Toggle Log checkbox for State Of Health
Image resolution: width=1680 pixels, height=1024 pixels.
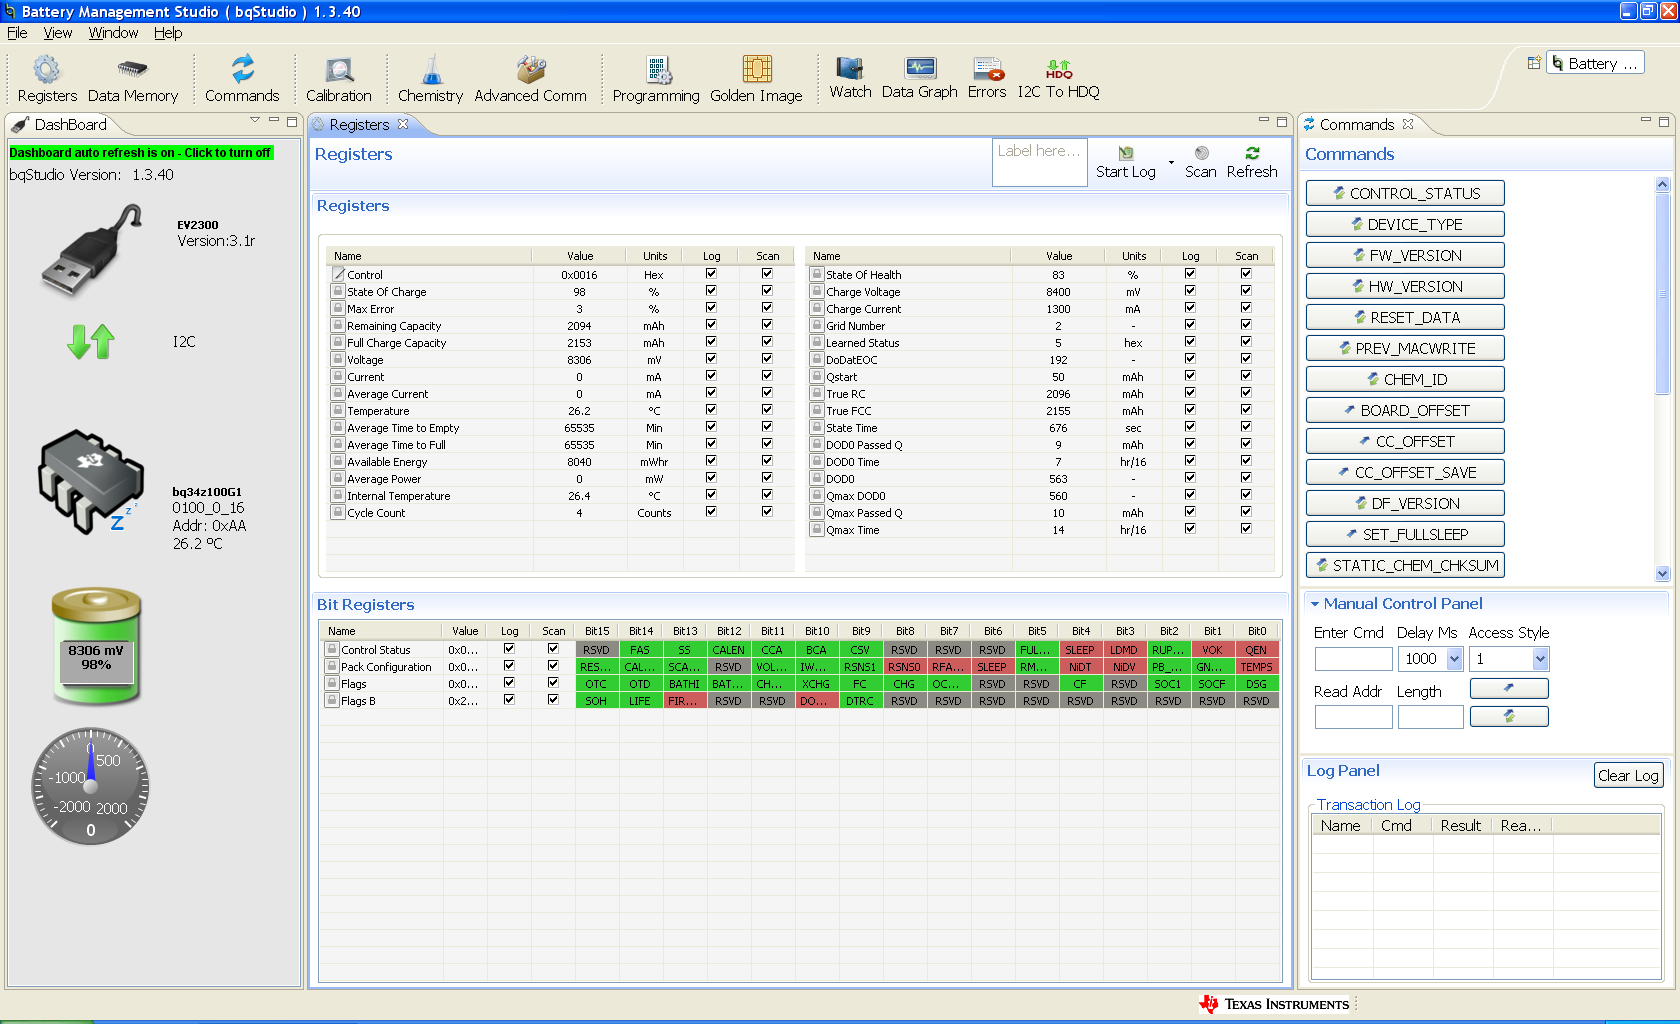[1190, 274]
